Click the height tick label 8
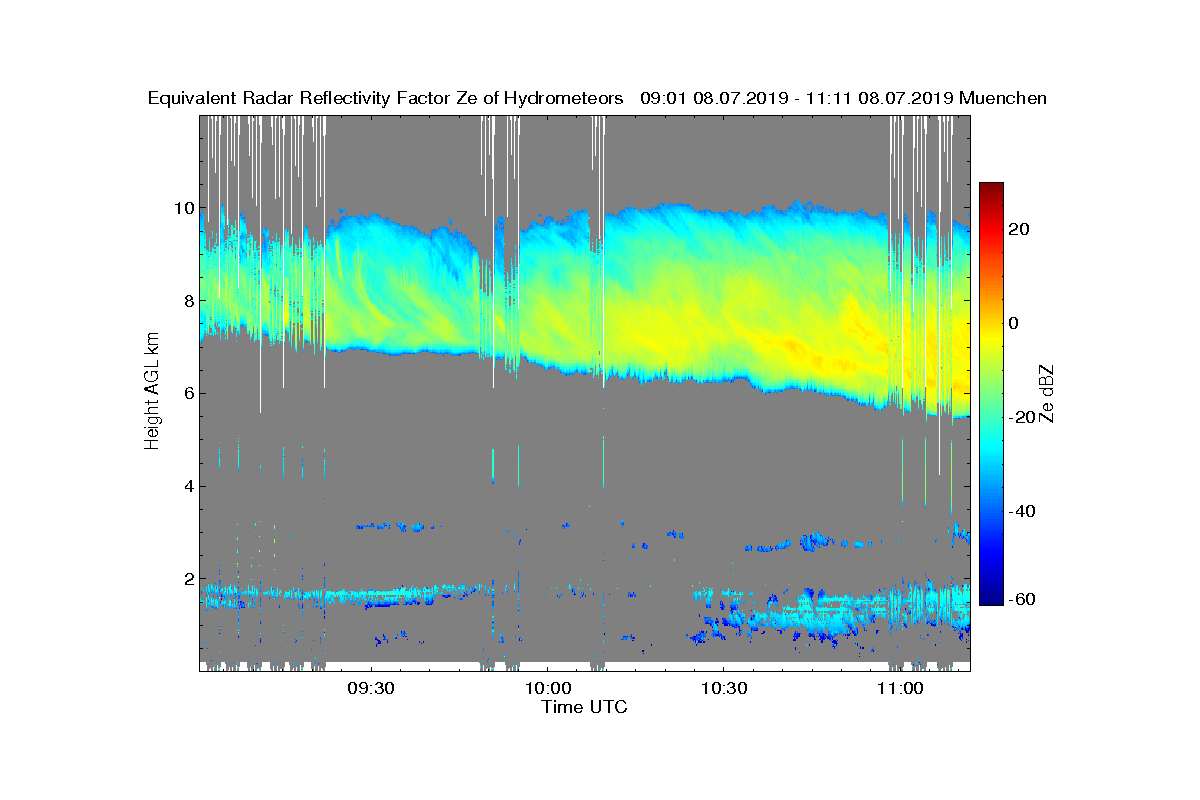This screenshot has width=1200, height=800. (188, 301)
